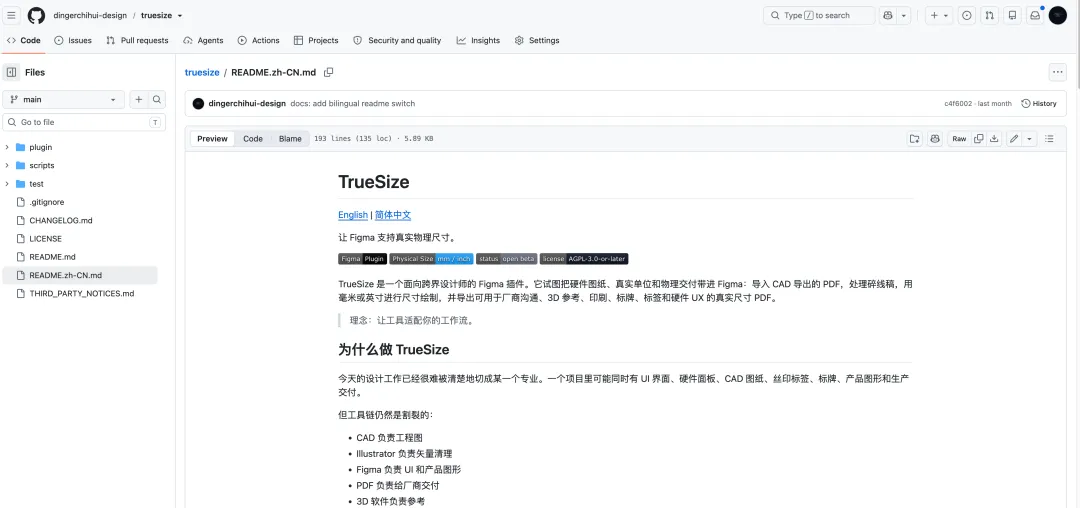Switch to Code source view
This screenshot has width=1080, height=508.
coord(253,138)
